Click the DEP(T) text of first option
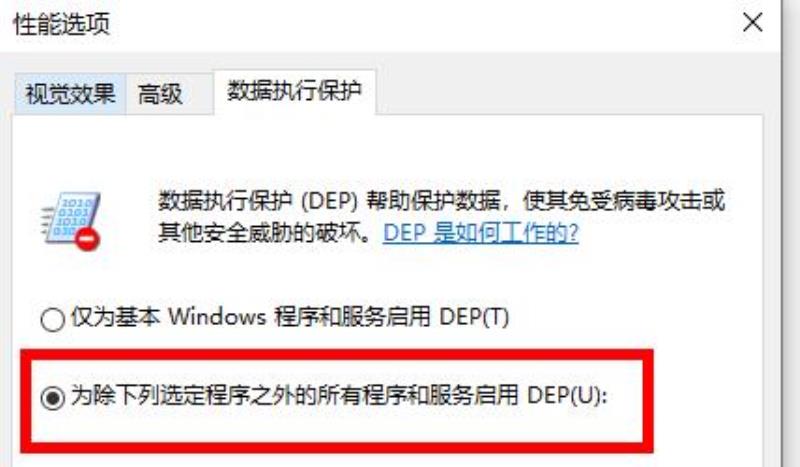This screenshot has width=800, height=467. pyautogui.click(x=474, y=317)
